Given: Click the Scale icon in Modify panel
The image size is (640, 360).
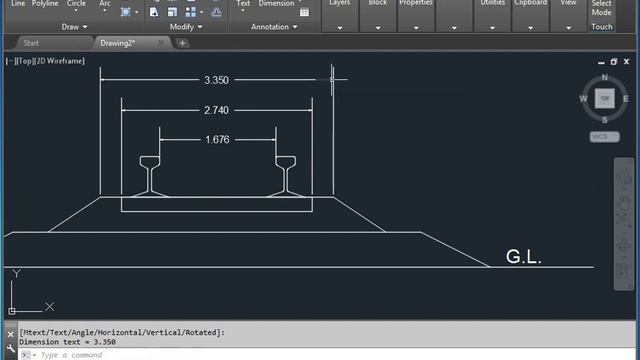Looking at the screenshot, I should click(172, 12).
